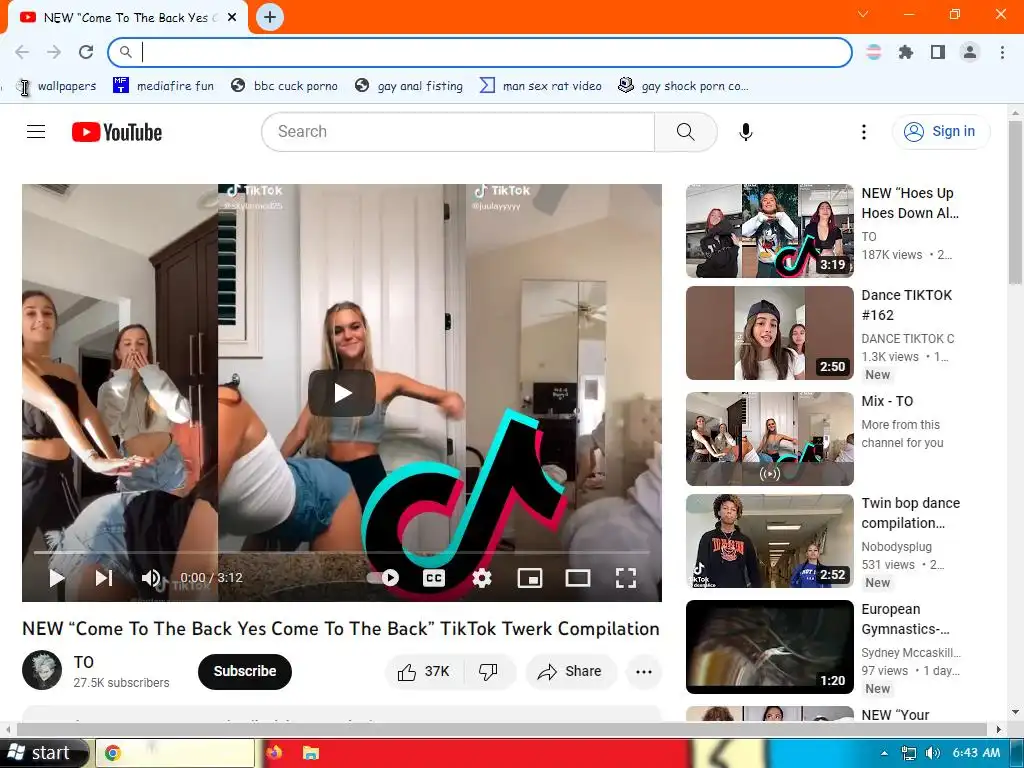Click the horizontal page scrollbar
This screenshot has width=1024, height=768.
(x=502, y=729)
